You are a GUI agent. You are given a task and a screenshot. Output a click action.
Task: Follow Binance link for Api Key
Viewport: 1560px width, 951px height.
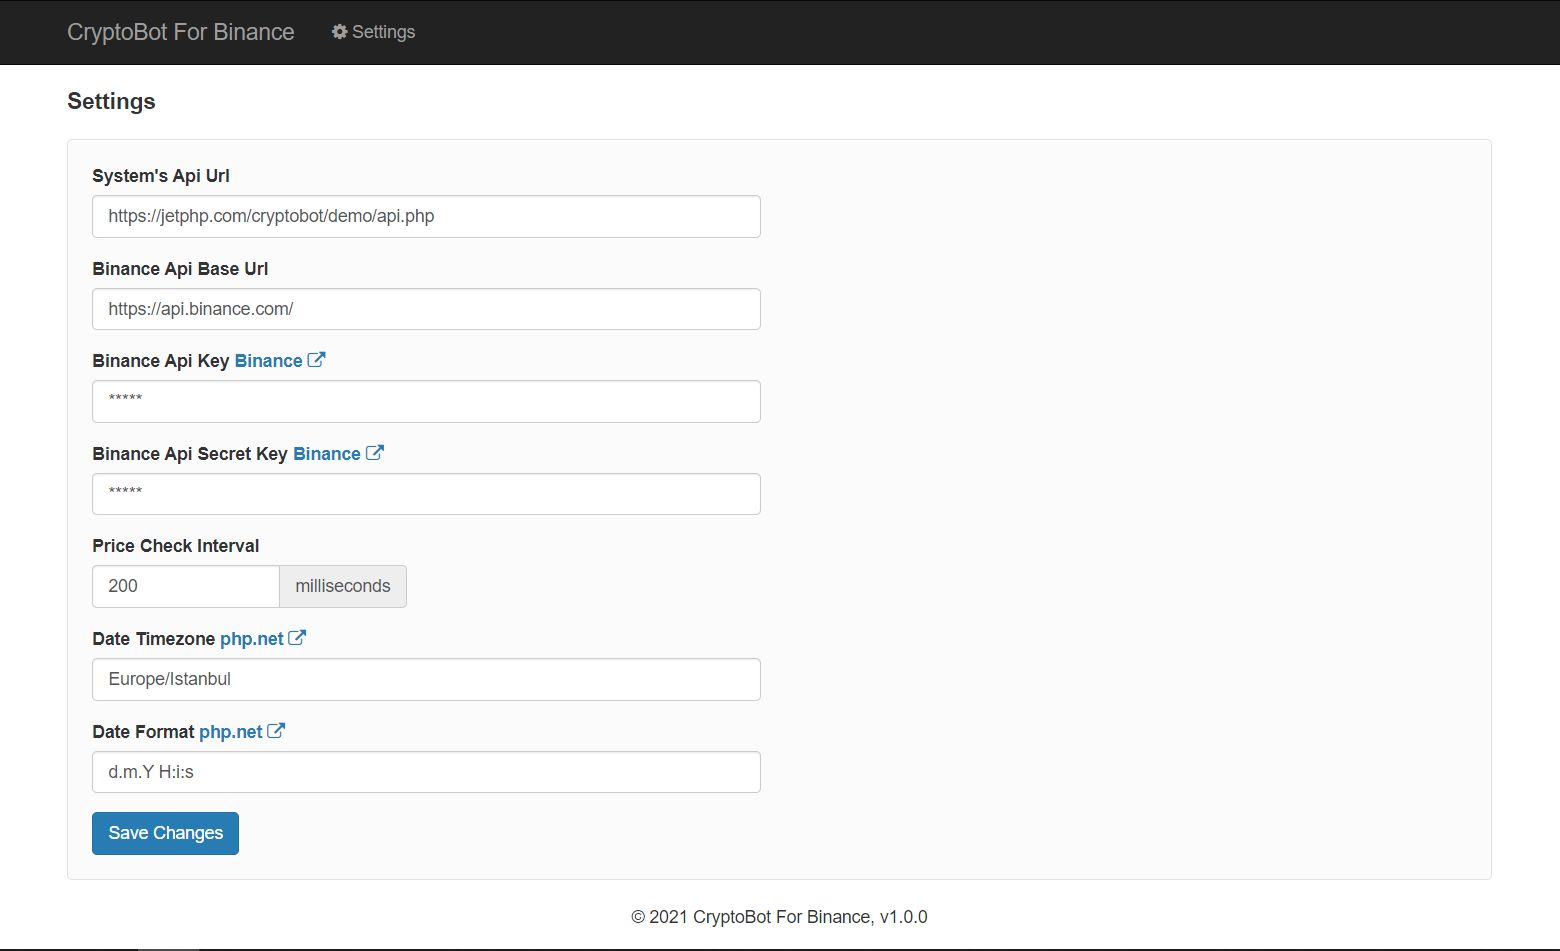[x=268, y=361]
